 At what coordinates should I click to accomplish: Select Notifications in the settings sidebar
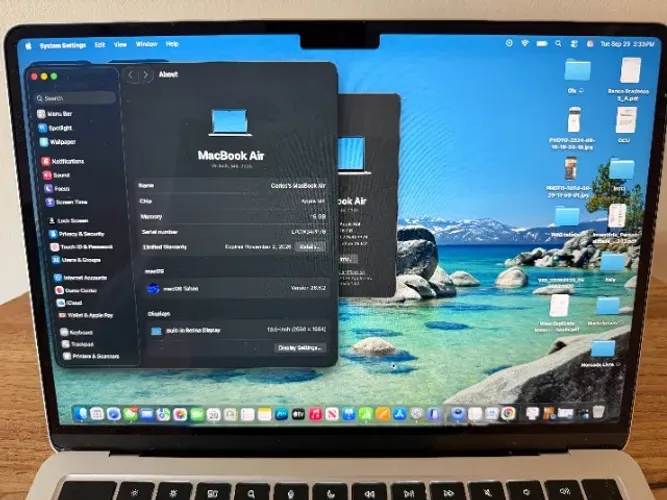[x=63, y=161]
